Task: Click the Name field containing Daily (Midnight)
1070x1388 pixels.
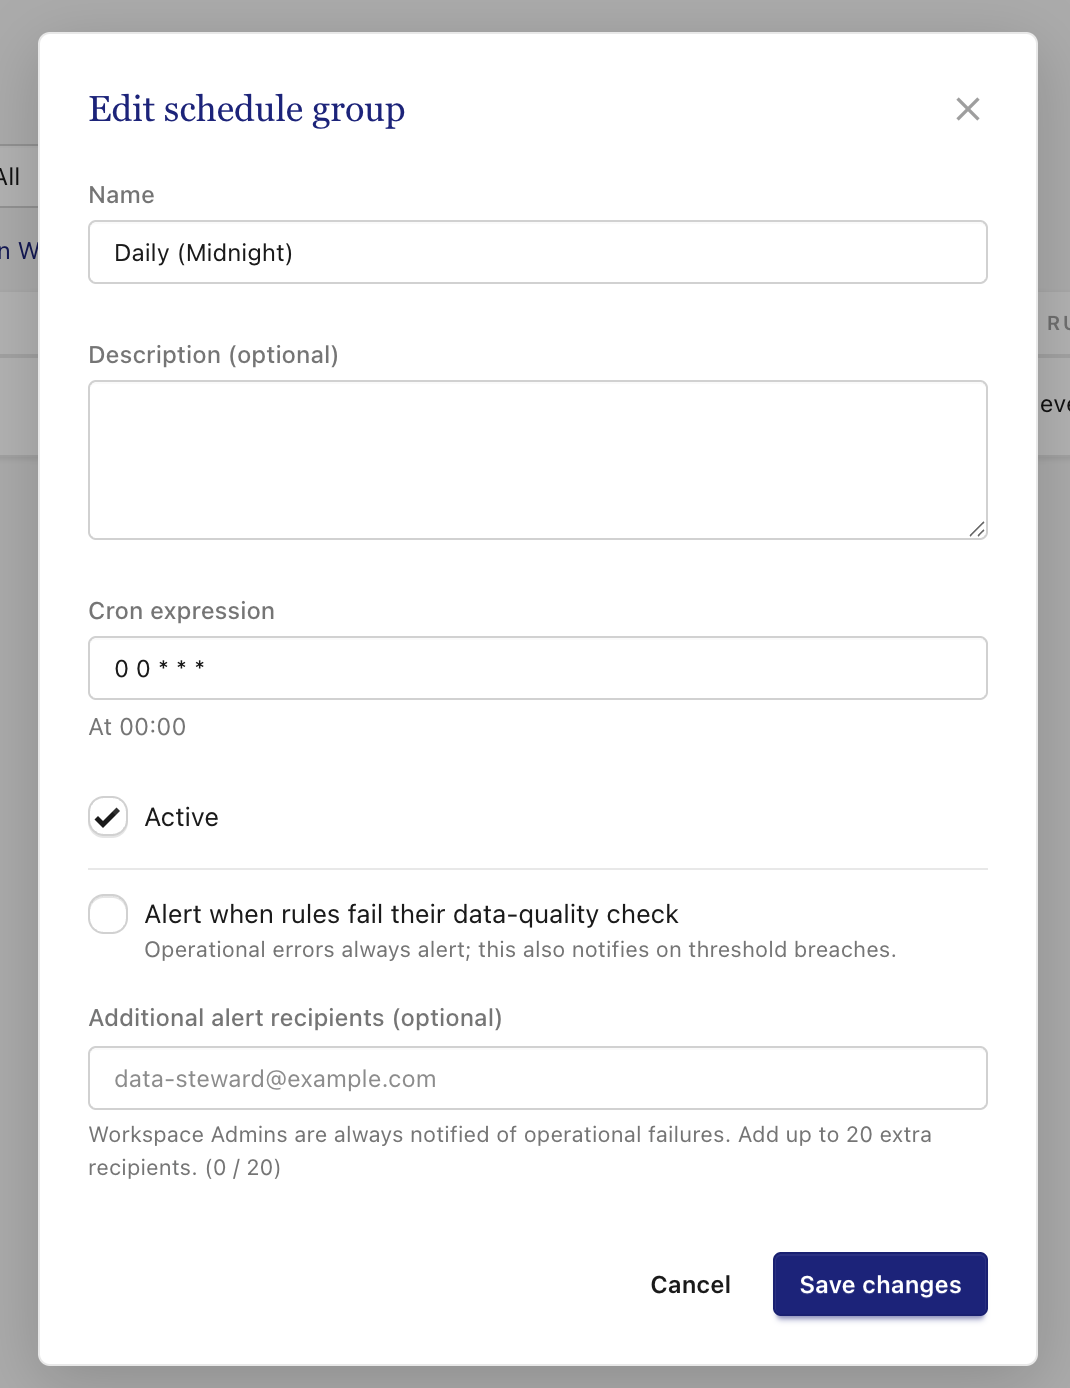Action: 538,252
